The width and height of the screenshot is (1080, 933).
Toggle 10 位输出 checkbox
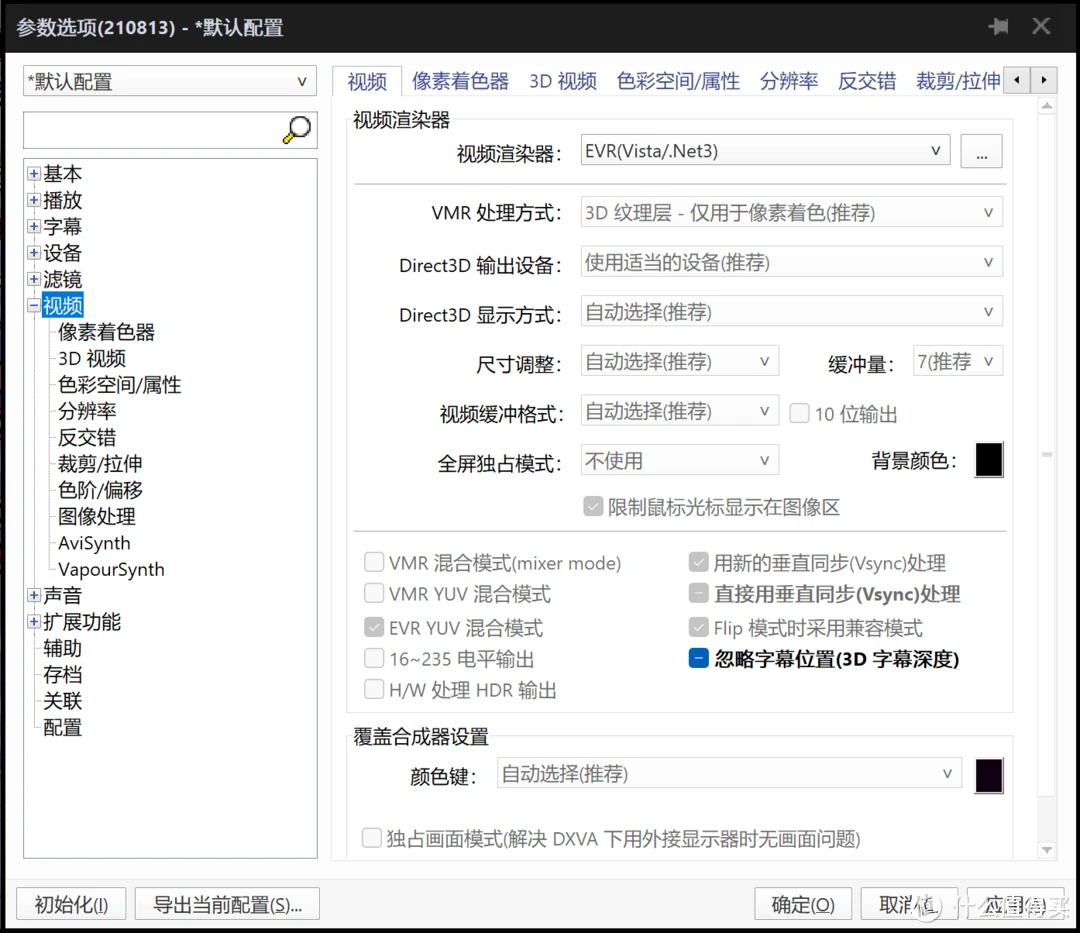tap(799, 413)
